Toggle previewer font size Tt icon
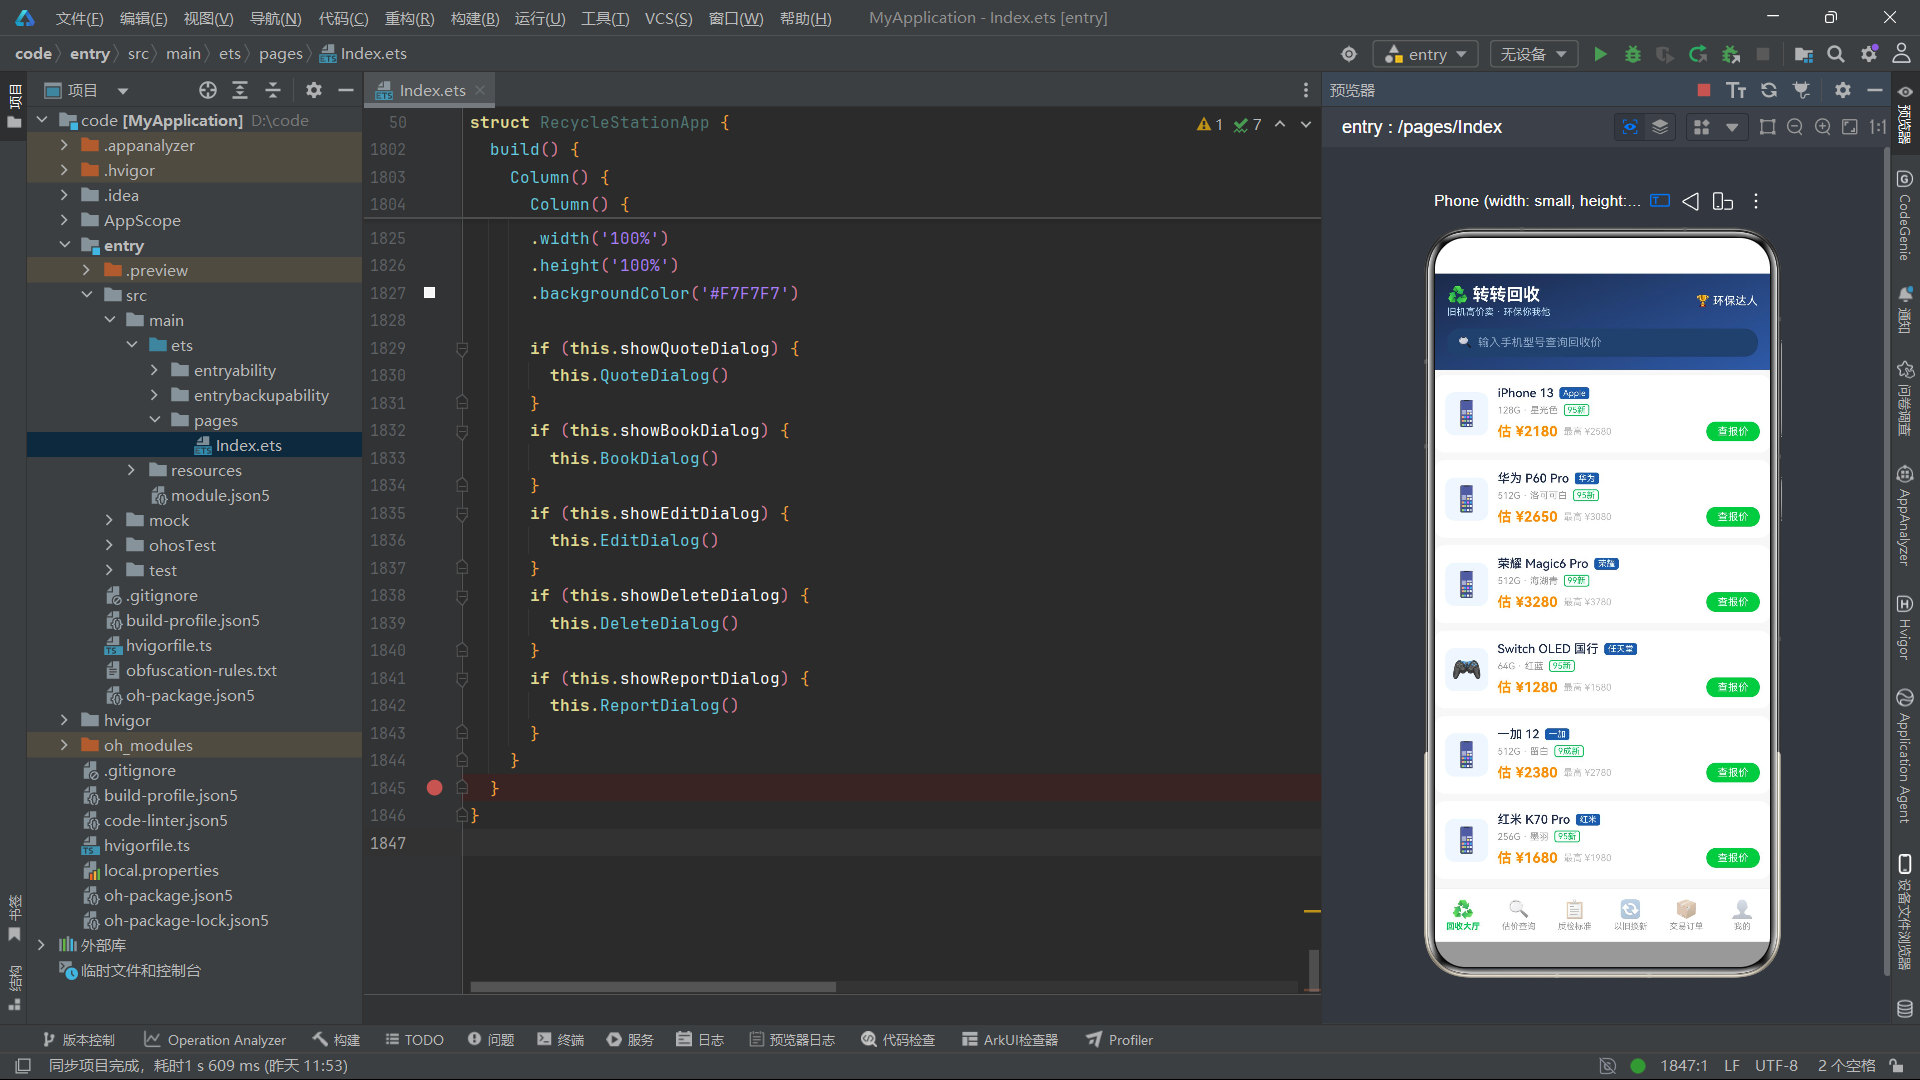Image resolution: width=1920 pixels, height=1080 pixels. tap(1736, 90)
